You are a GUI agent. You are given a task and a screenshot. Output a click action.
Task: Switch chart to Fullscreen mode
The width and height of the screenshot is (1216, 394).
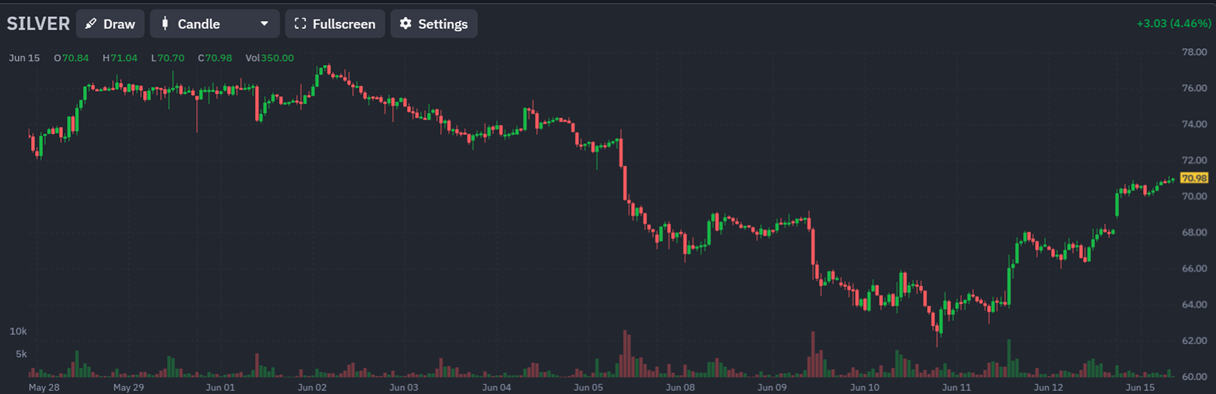pyautogui.click(x=335, y=24)
